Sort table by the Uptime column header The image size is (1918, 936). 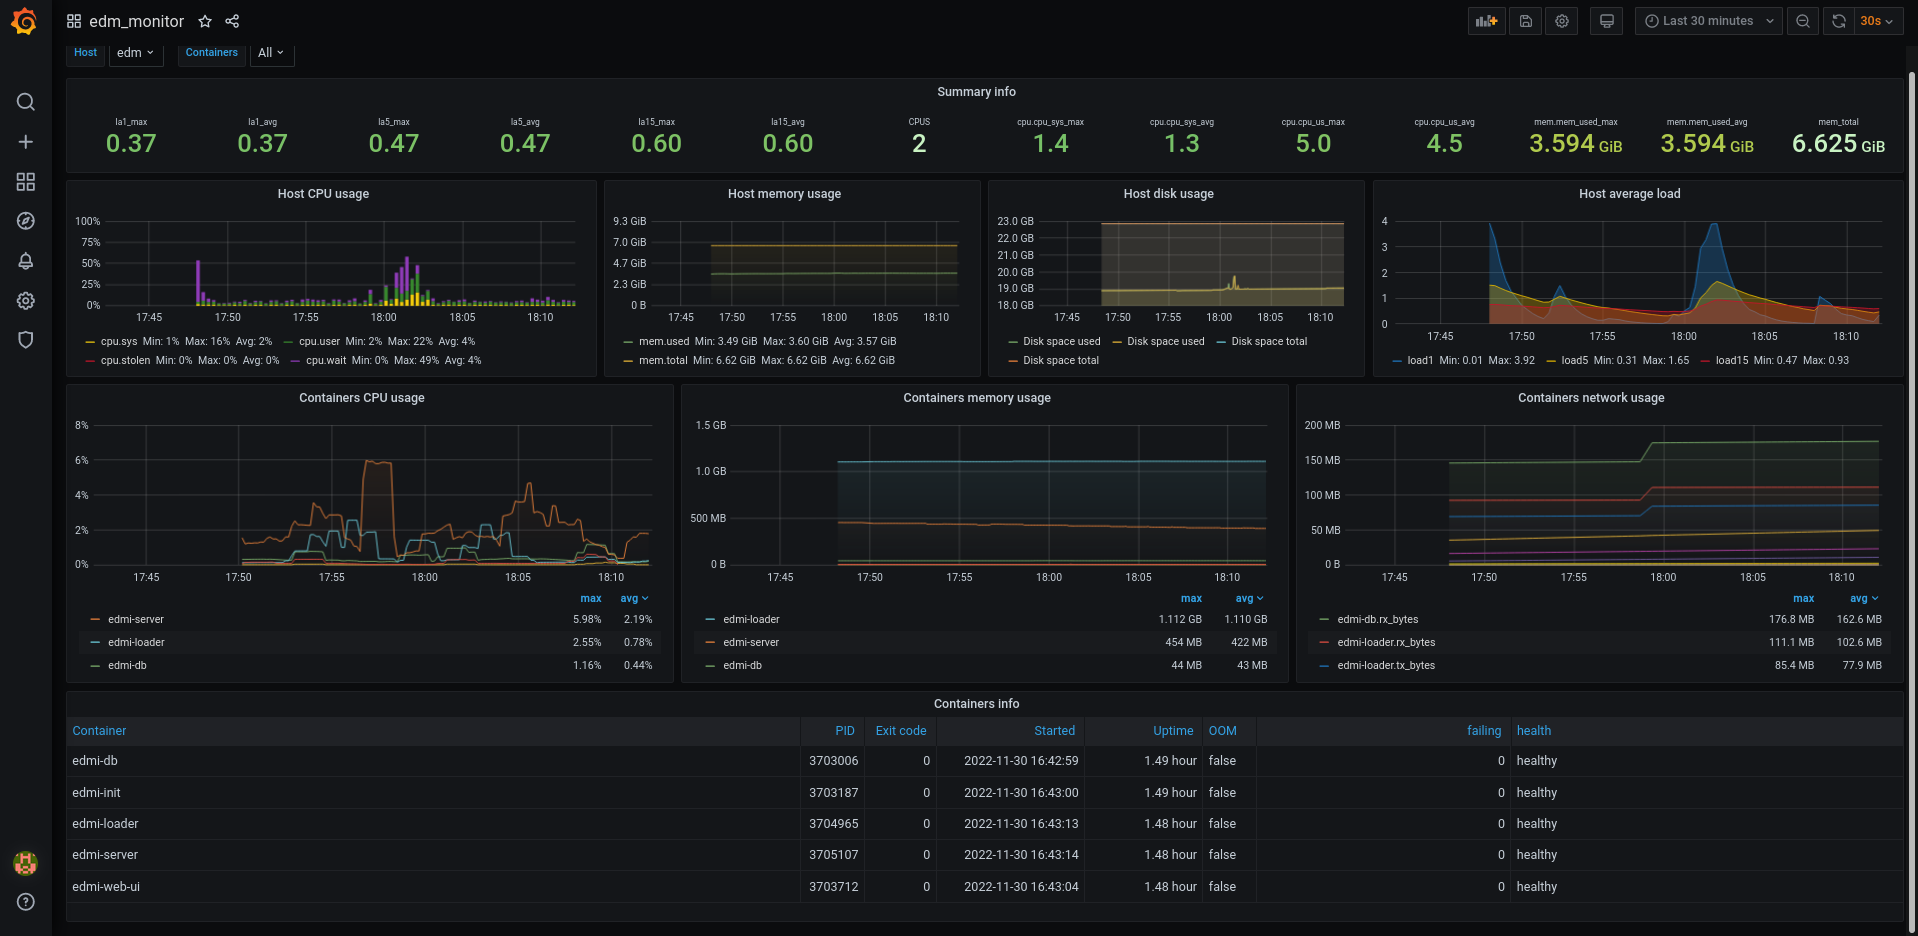(1172, 731)
